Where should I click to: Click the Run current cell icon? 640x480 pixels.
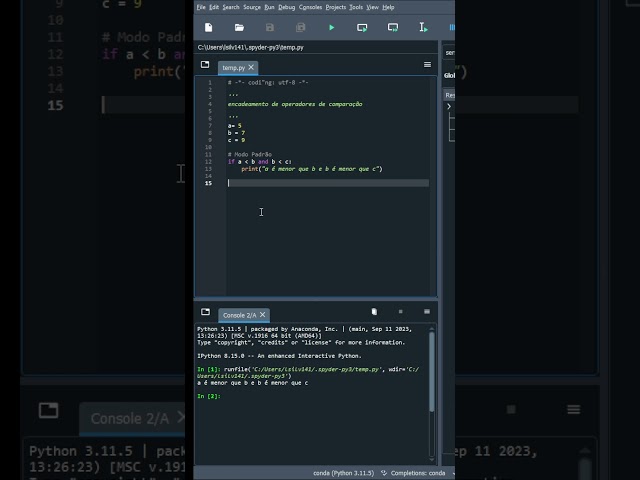(x=362, y=27)
